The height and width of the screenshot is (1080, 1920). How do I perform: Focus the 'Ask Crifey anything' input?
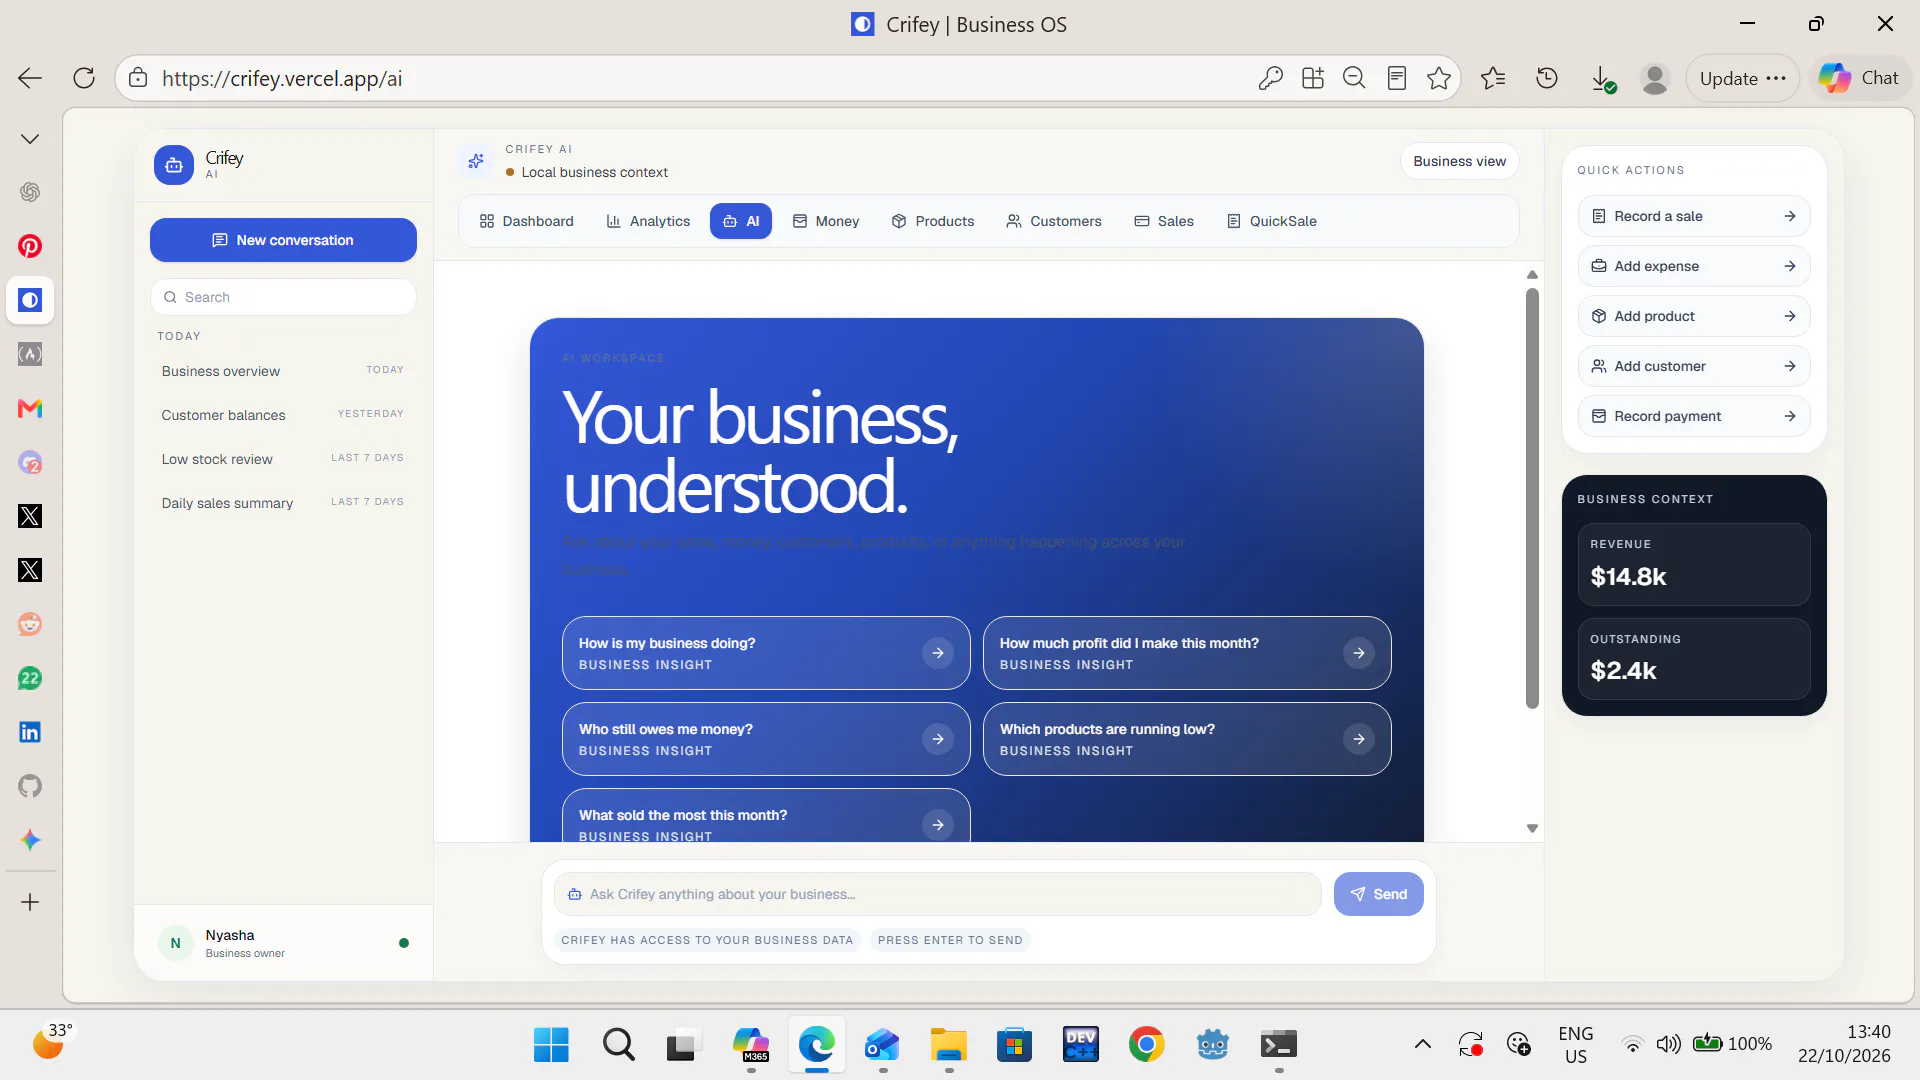click(x=937, y=894)
